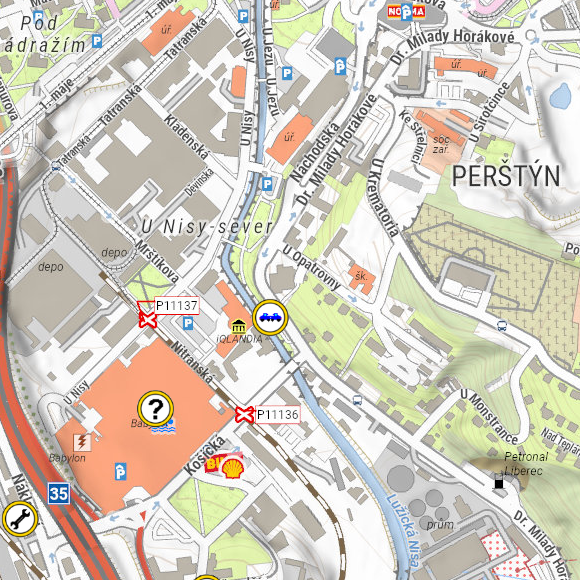Open the question mark marker on Babylon
Viewport: 580px width, 580px height.
tap(155, 408)
